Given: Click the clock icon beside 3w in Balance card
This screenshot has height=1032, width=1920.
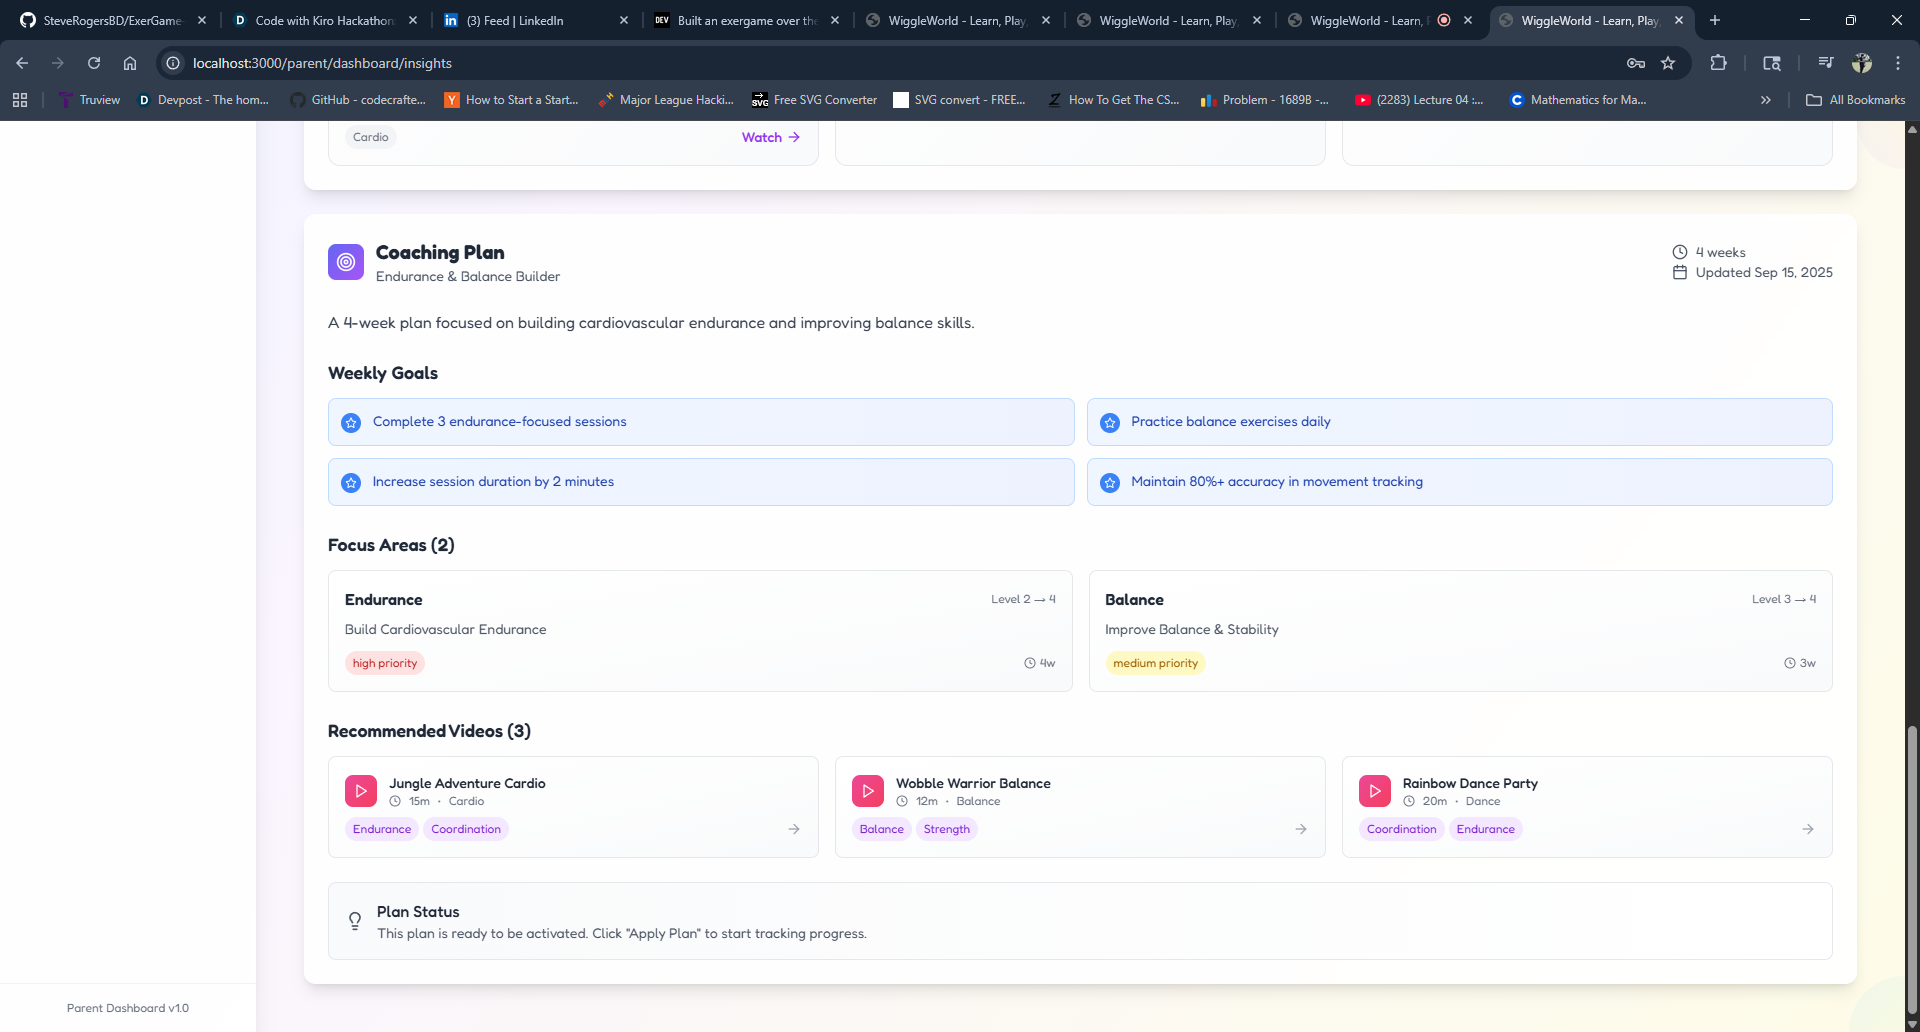Looking at the screenshot, I should pos(1790,663).
